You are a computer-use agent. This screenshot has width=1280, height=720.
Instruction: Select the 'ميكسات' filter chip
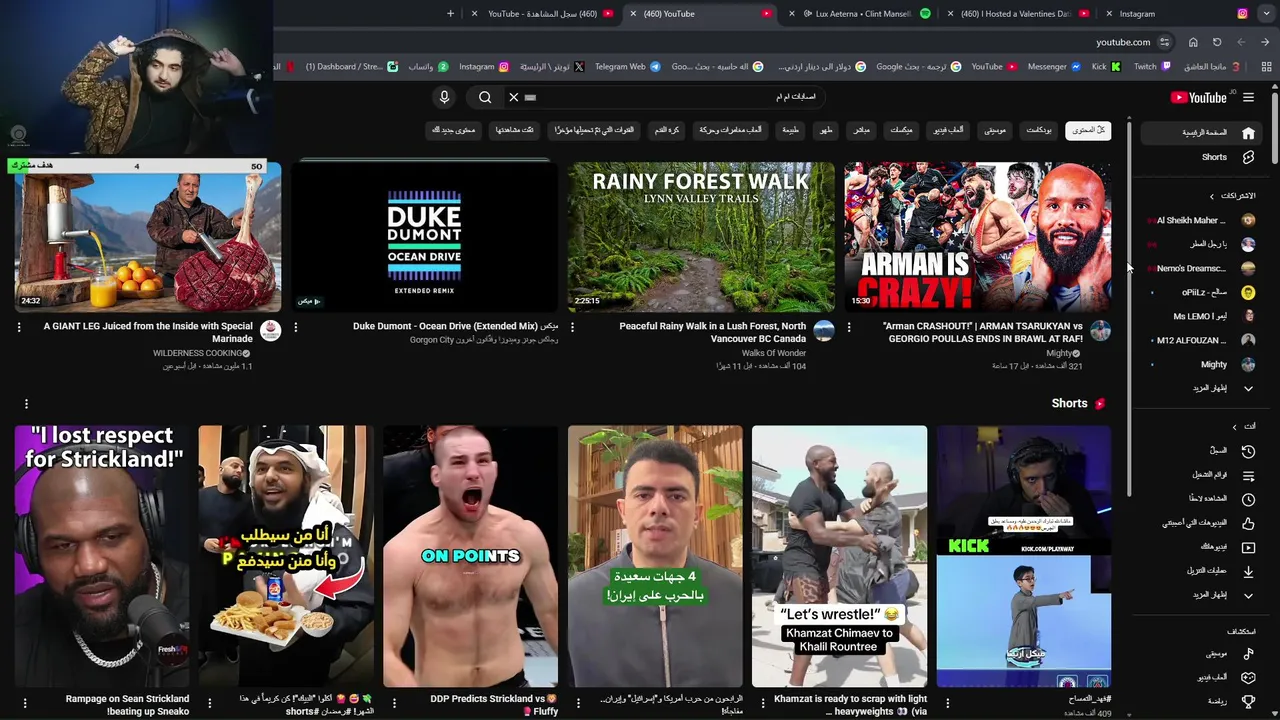pos(901,130)
